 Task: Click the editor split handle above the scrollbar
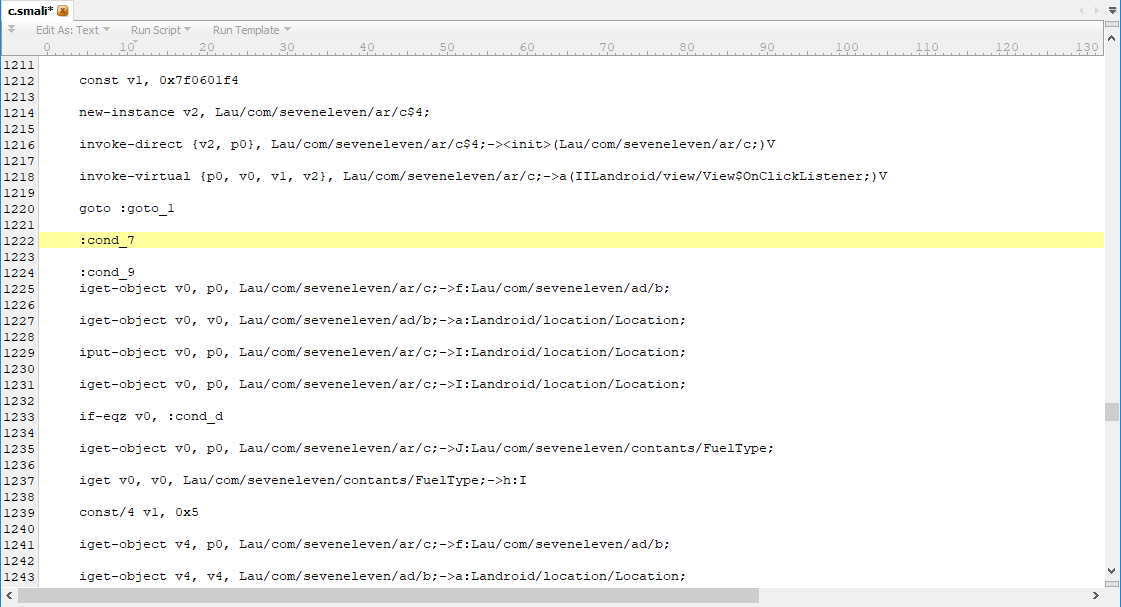[x=1112, y=24]
